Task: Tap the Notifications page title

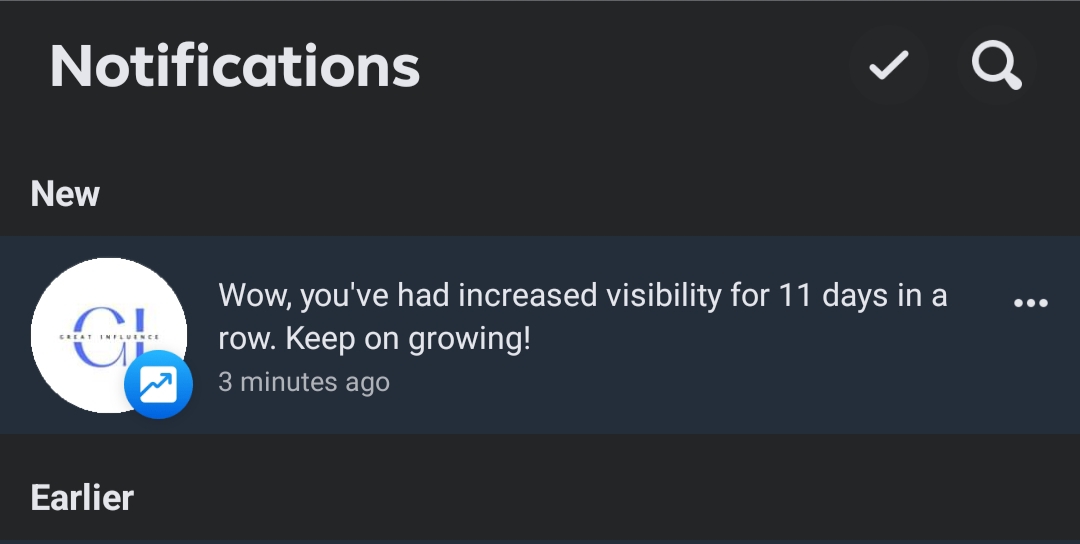Action: 235,66
